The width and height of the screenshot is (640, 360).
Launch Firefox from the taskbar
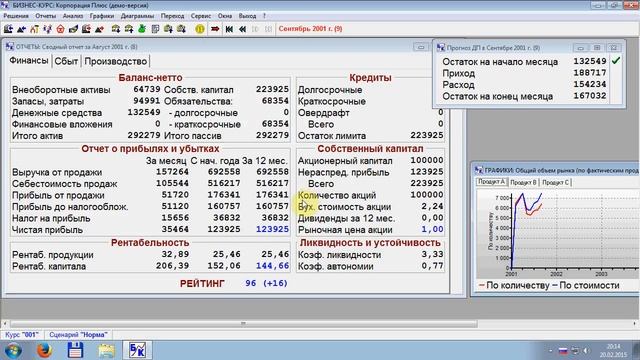[x=44, y=350]
